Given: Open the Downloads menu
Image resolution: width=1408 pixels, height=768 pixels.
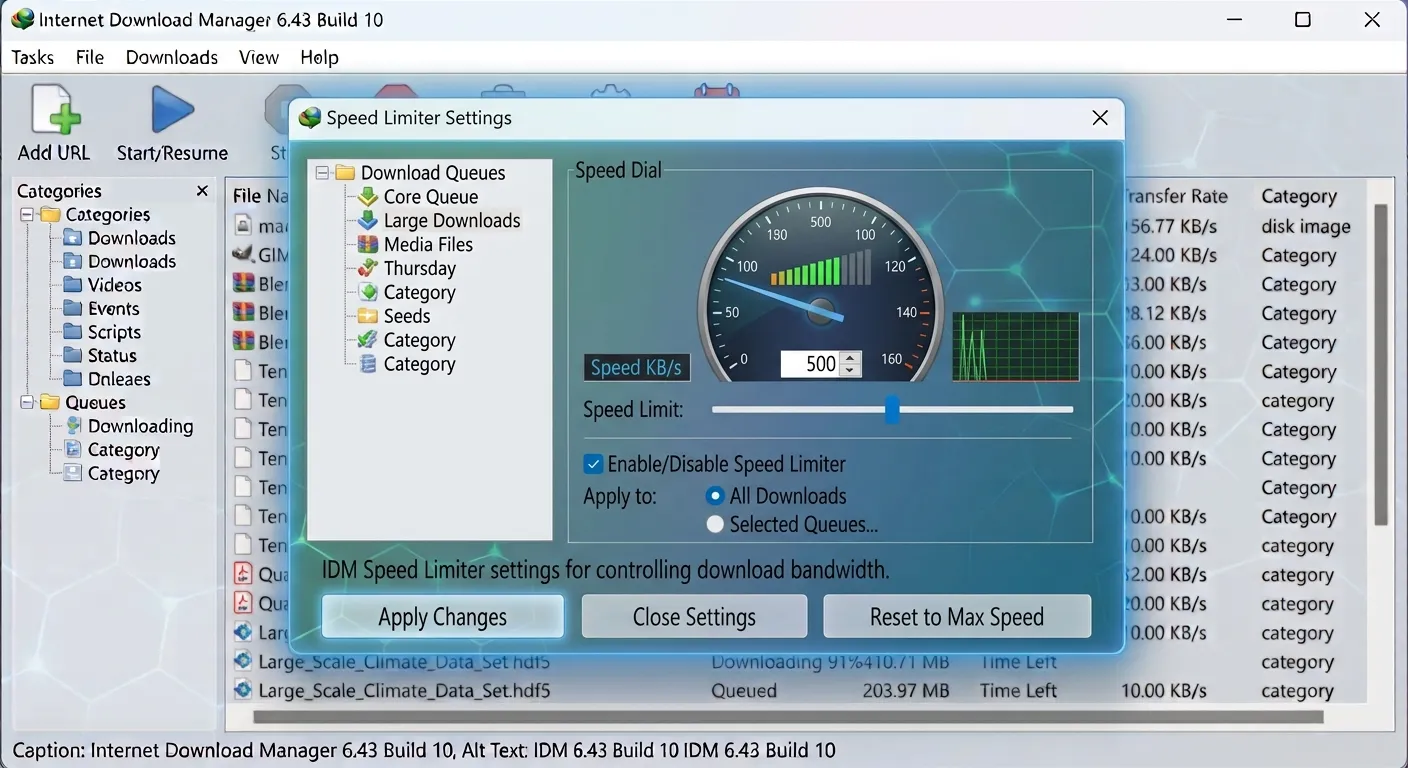Looking at the screenshot, I should 172,57.
